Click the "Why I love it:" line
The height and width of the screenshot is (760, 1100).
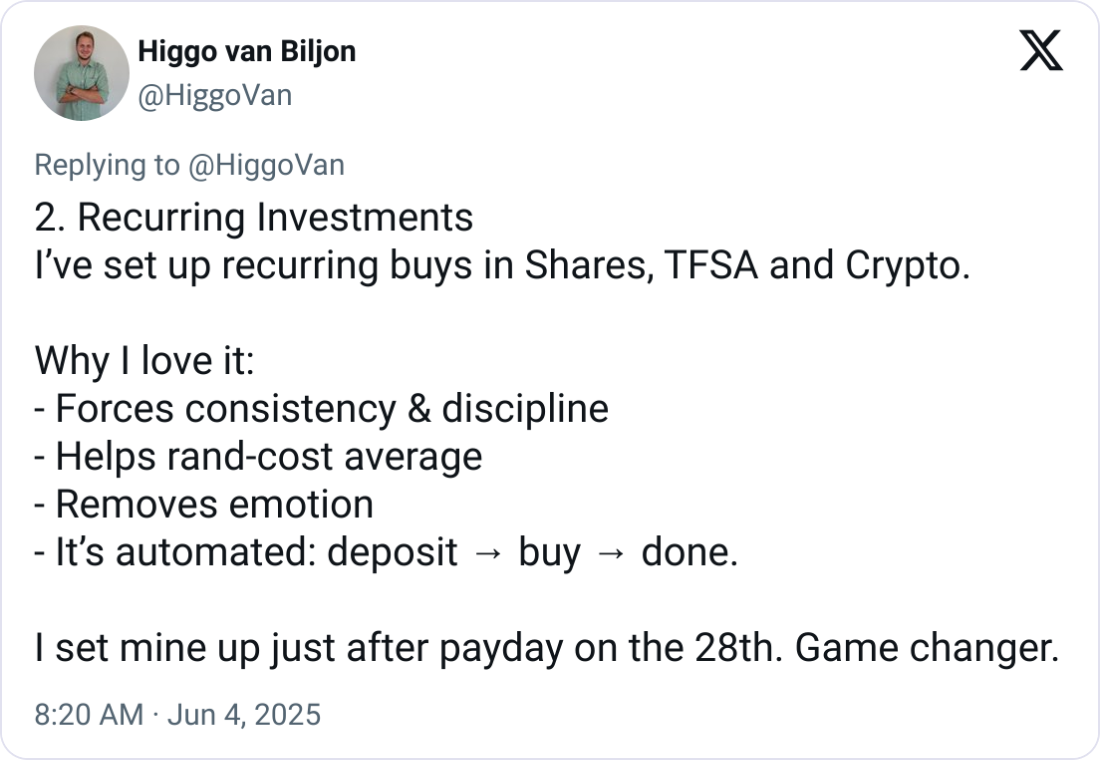click(x=145, y=361)
